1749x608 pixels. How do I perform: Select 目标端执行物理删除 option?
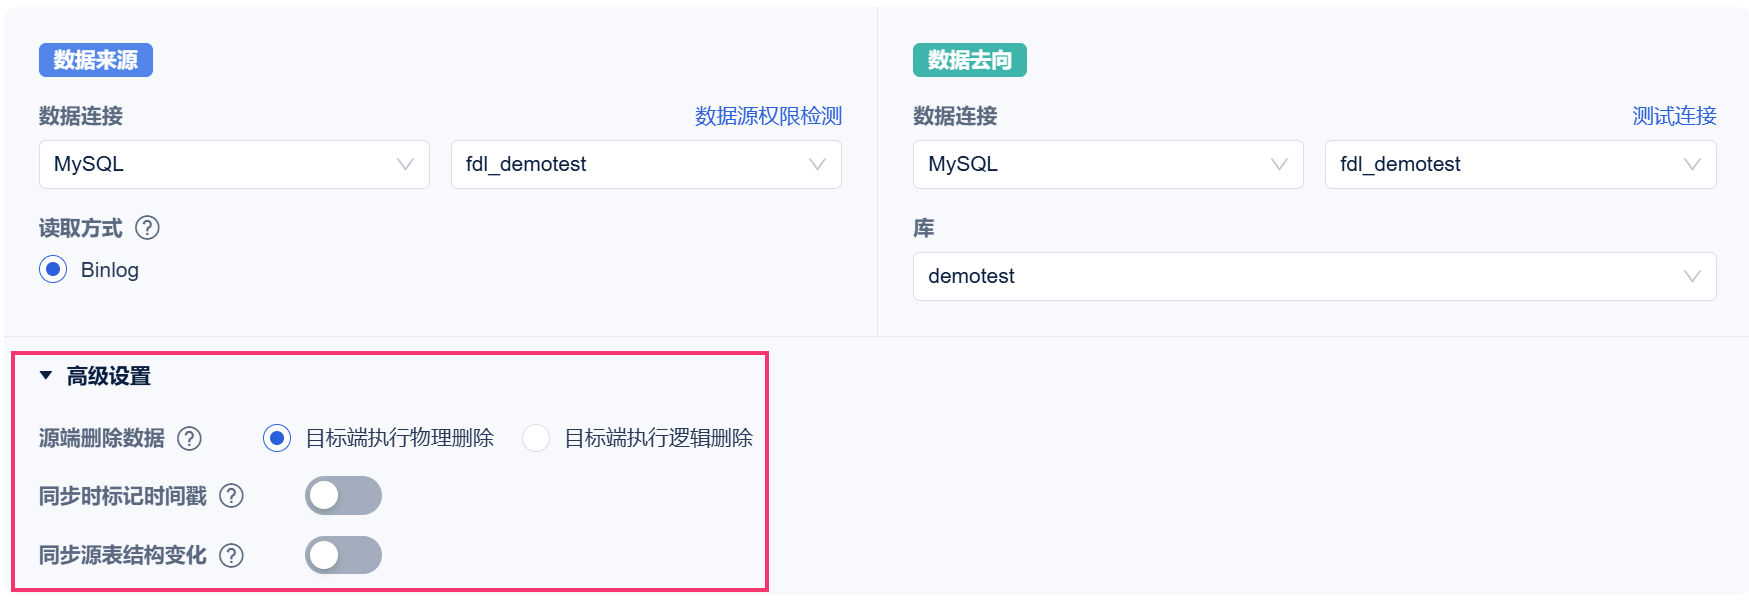[277, 438]
